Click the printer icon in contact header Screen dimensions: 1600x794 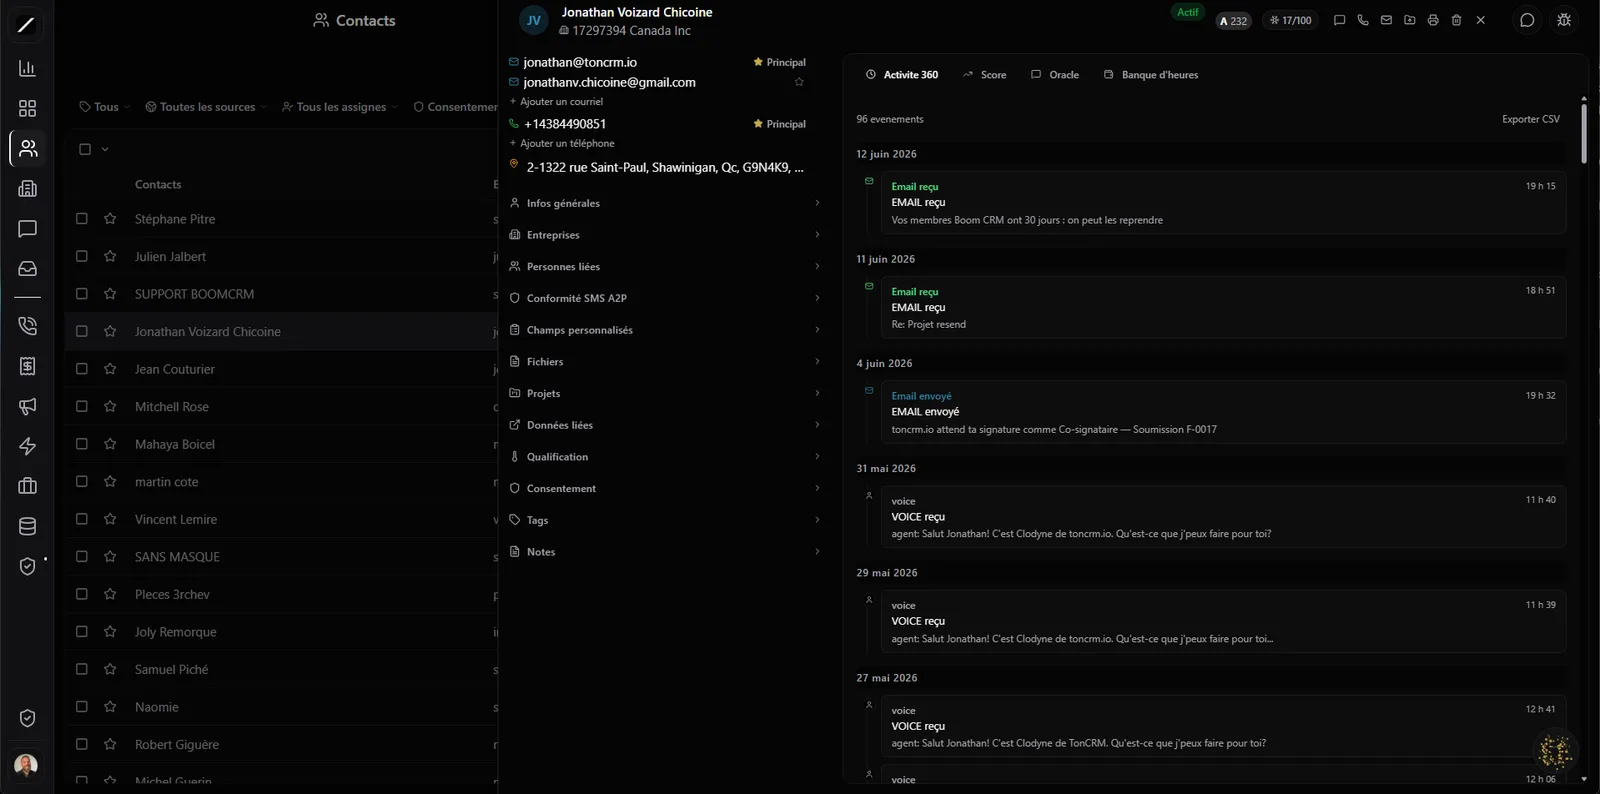coord(1433,20)
